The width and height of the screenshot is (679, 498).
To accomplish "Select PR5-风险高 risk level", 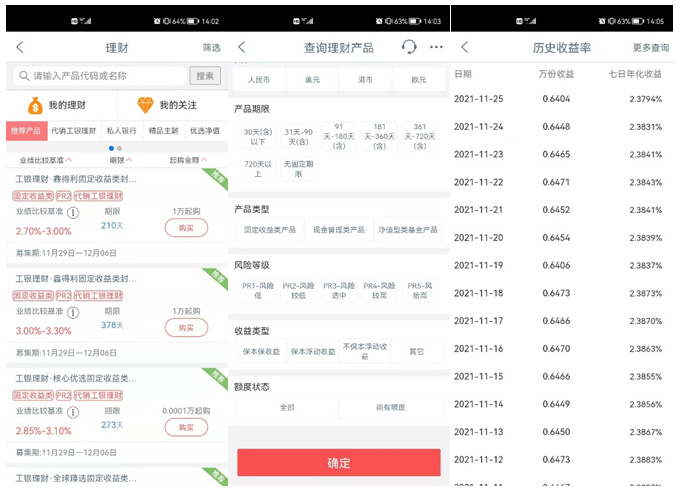I will pos(420,290).
